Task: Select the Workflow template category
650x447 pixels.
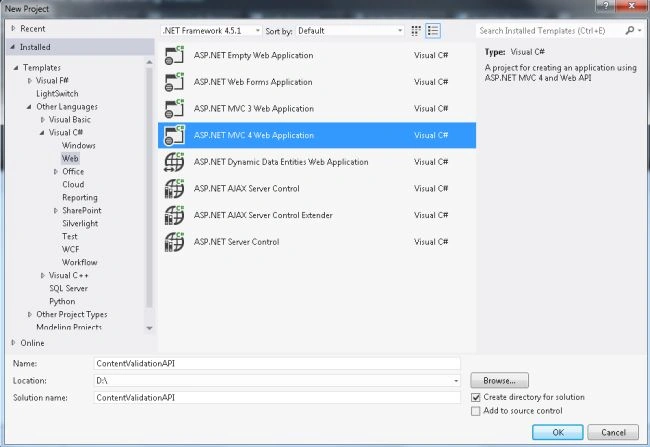Action: pos(80,262)
